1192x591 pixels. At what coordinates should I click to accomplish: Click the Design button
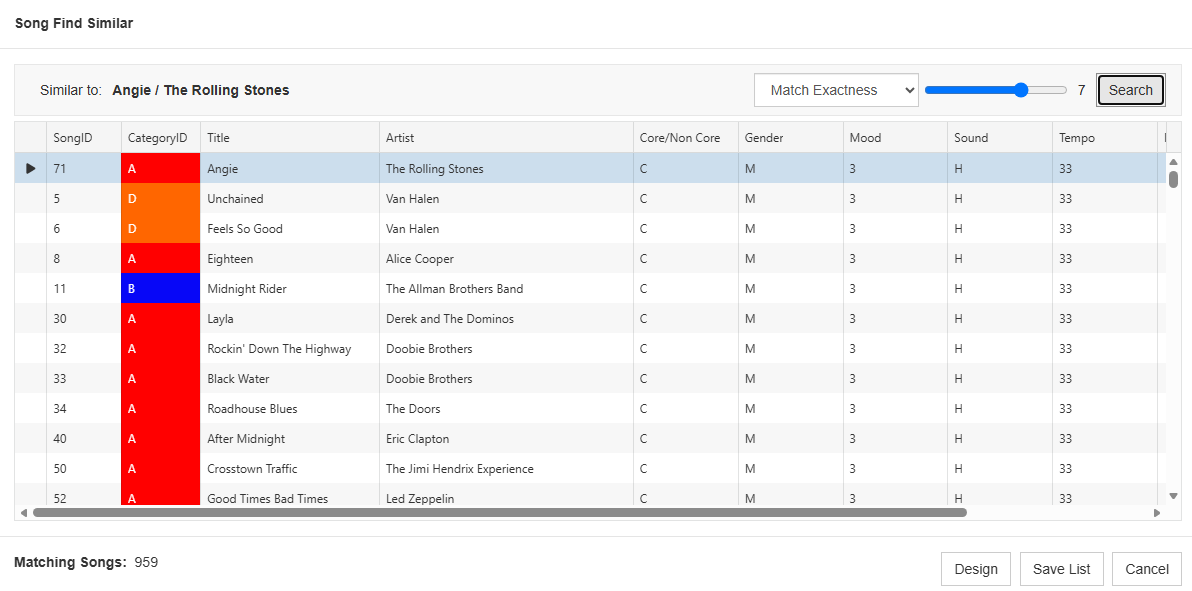coord(975,569)
